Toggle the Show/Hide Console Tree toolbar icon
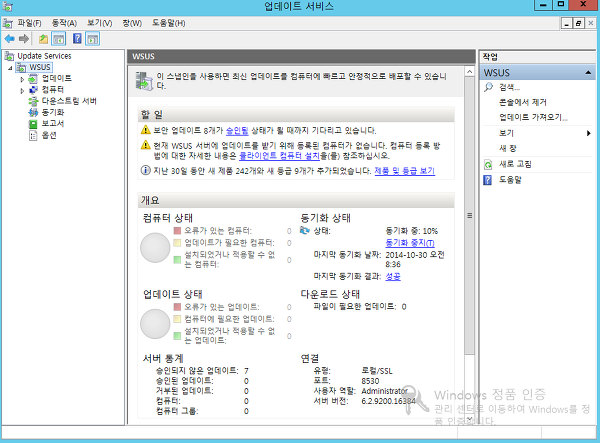 pyautogui.click(x=59, y=39)
